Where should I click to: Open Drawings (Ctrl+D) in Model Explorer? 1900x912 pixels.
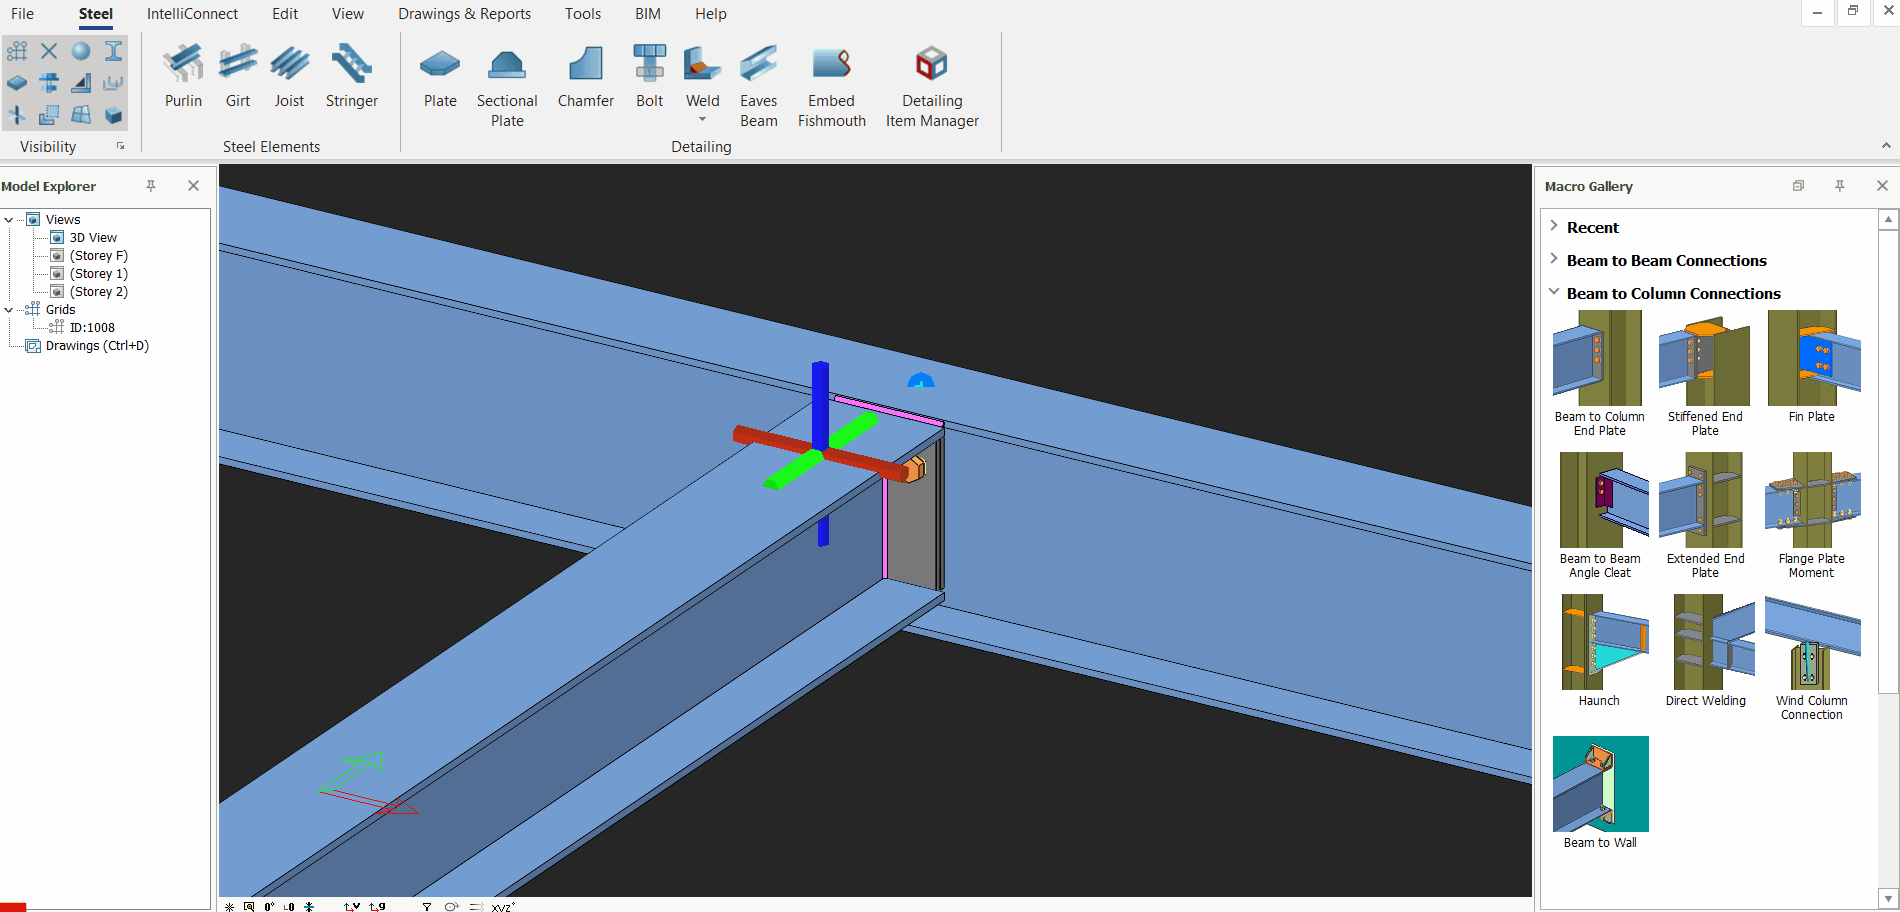[x=97, y=346]
